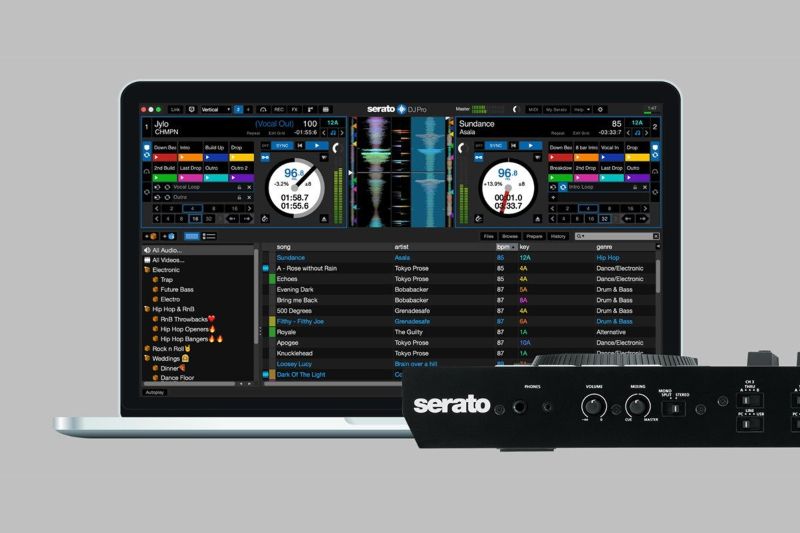Open the Help dropdown menu
This screenshot has height=533, width=800.
(x=582, y=109)
